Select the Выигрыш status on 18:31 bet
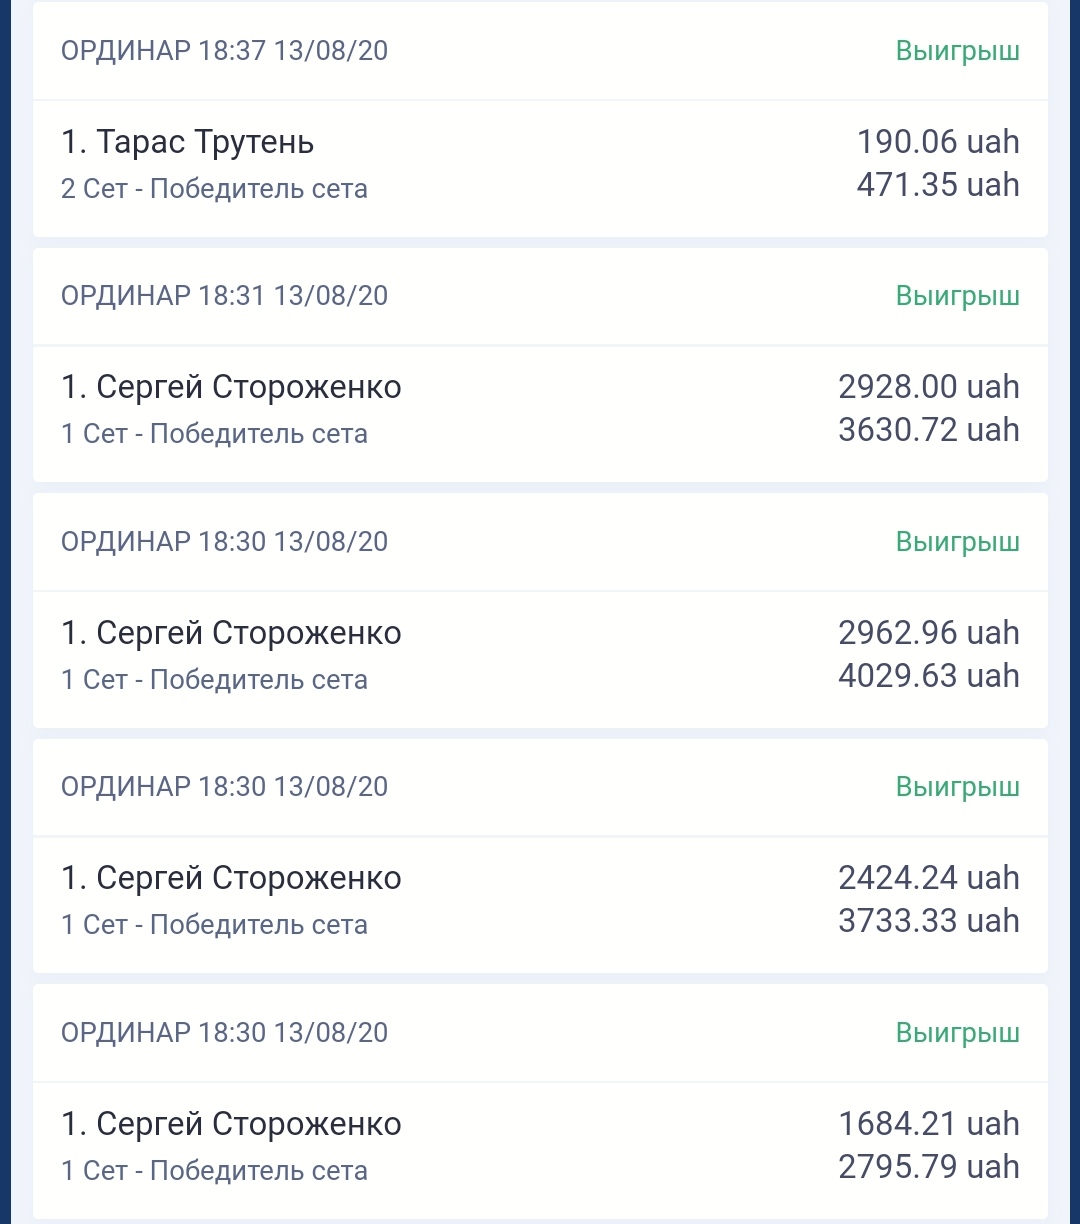 tap(957, 297)
